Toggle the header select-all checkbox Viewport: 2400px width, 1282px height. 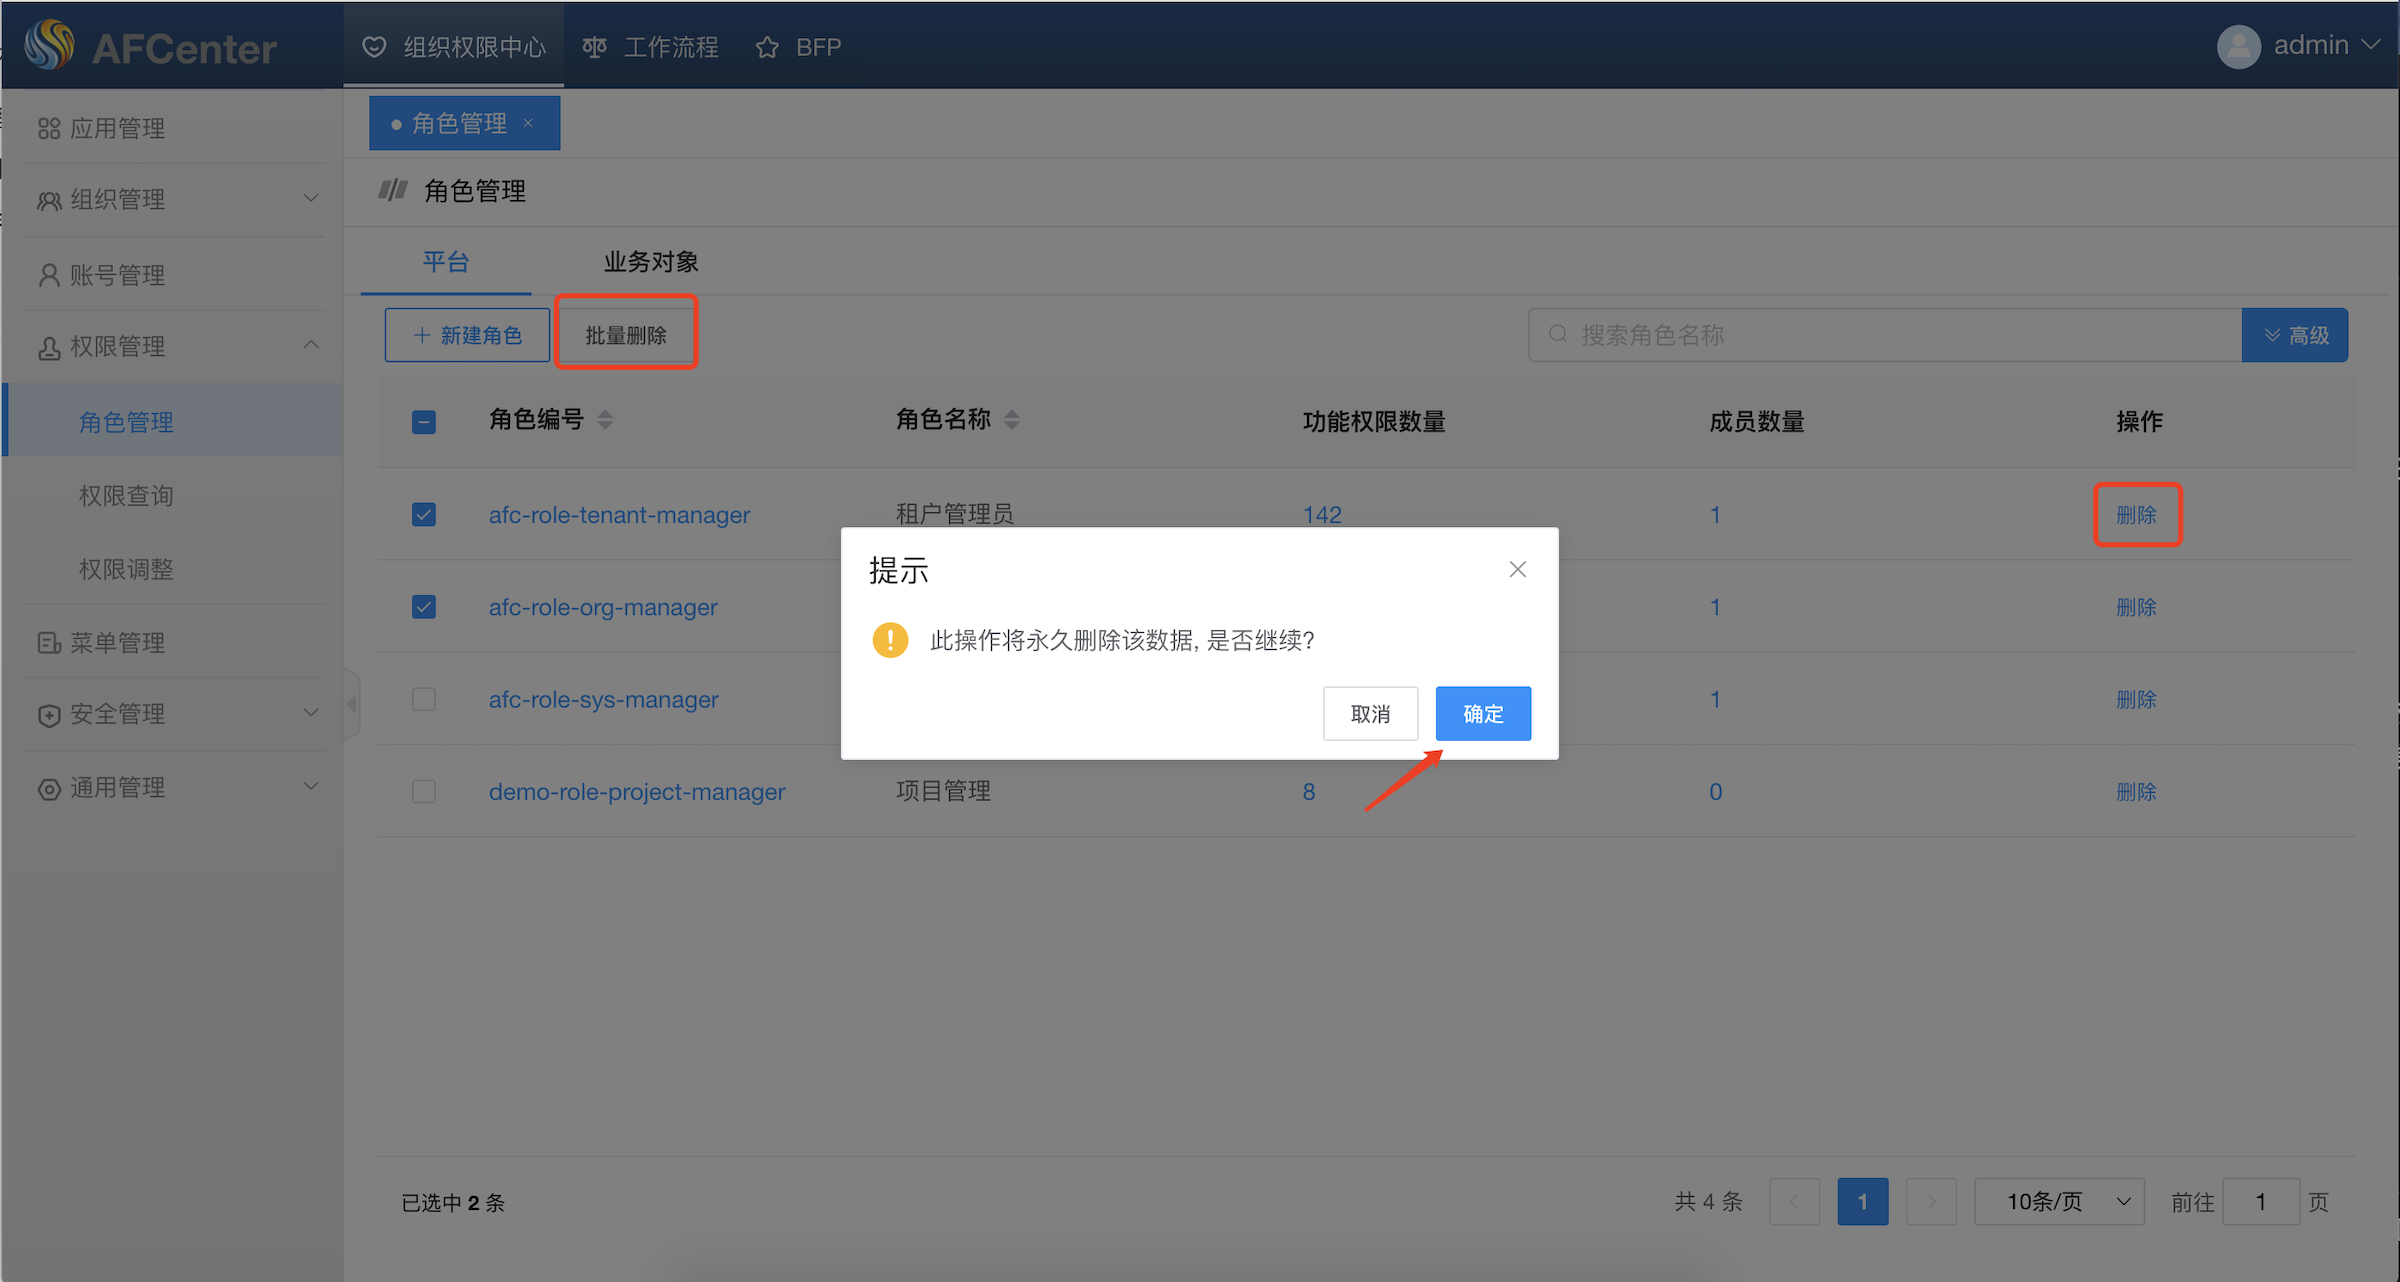pos(424,421)
